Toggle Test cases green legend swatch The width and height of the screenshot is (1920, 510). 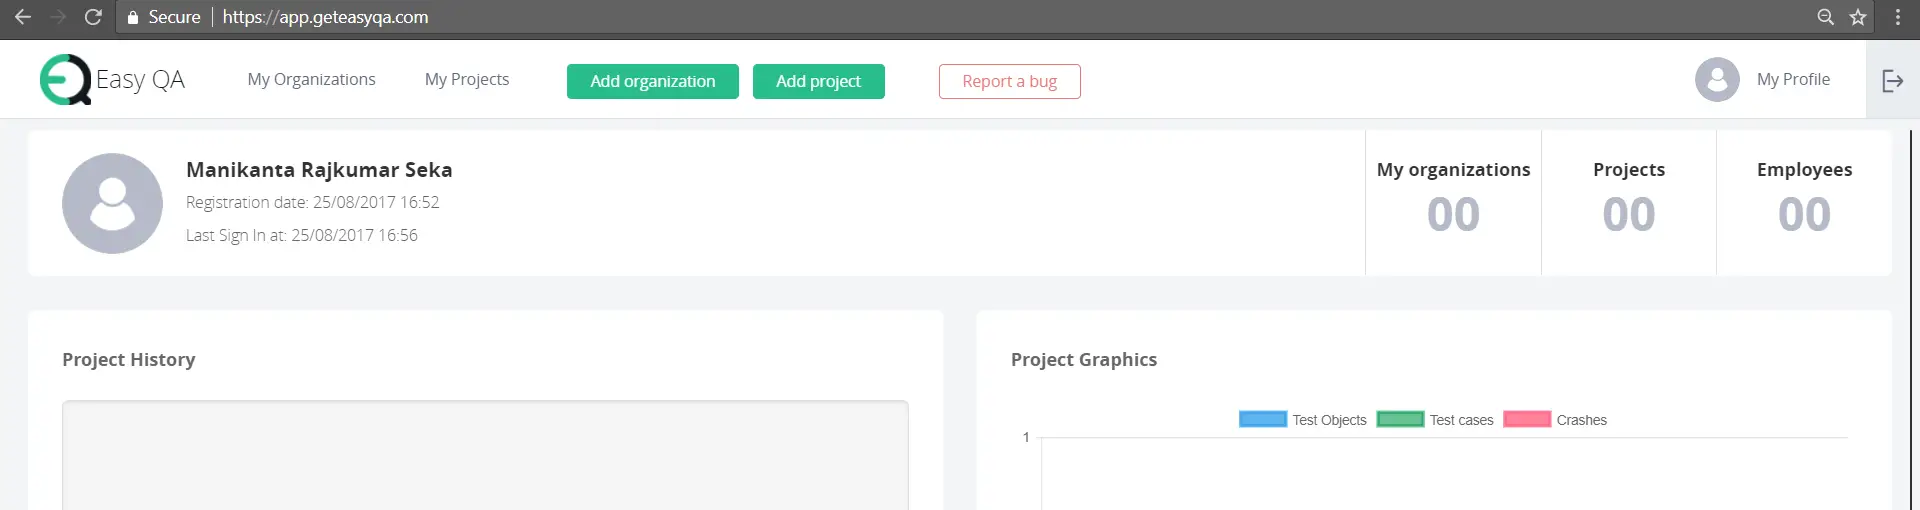[1400, 419]
